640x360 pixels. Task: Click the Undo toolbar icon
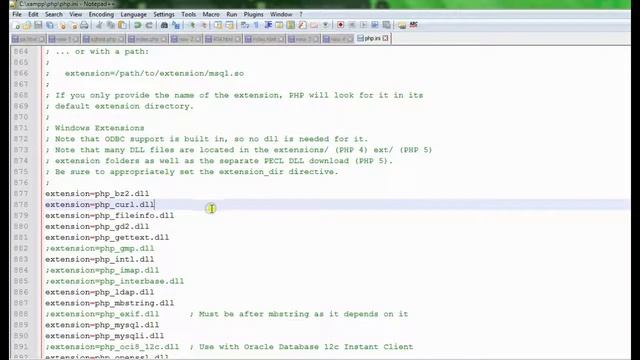click(138, 25)
